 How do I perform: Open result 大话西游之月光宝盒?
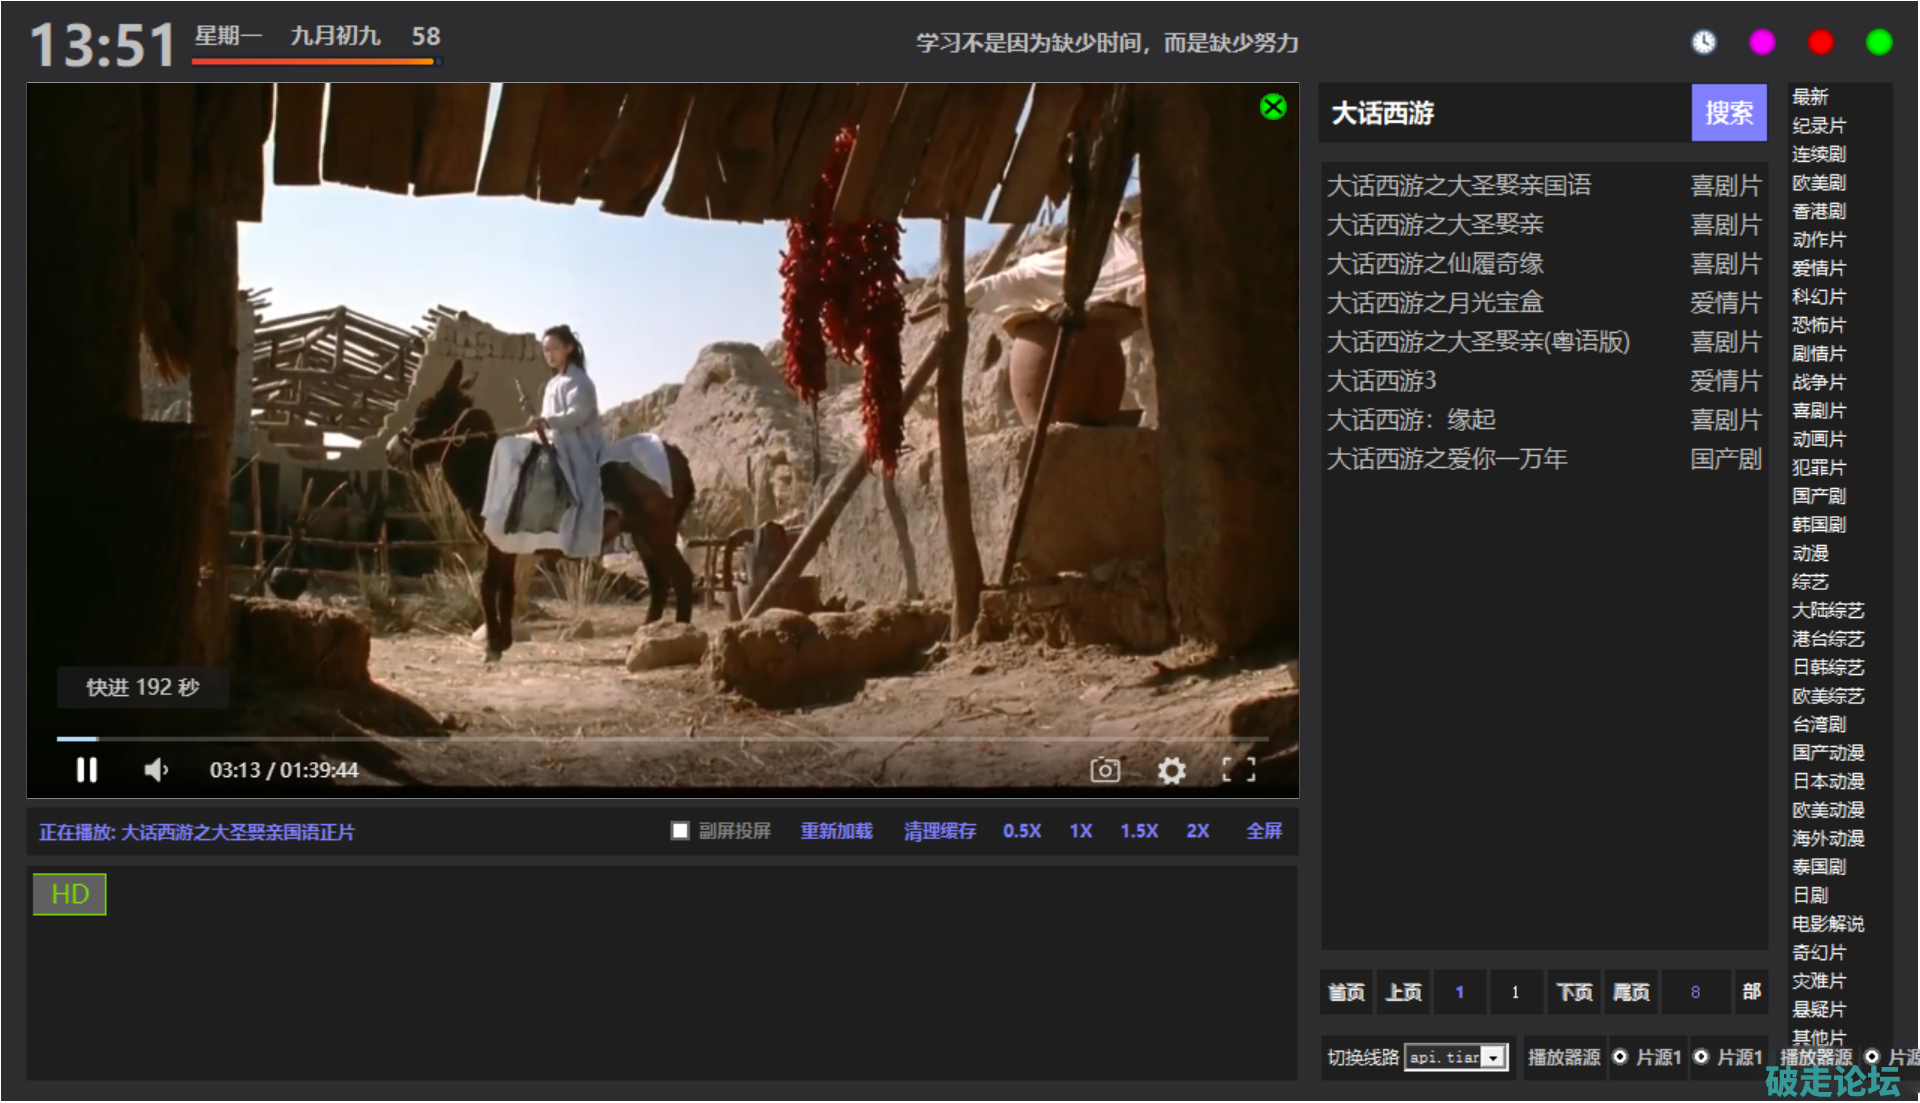[1435, 302]
